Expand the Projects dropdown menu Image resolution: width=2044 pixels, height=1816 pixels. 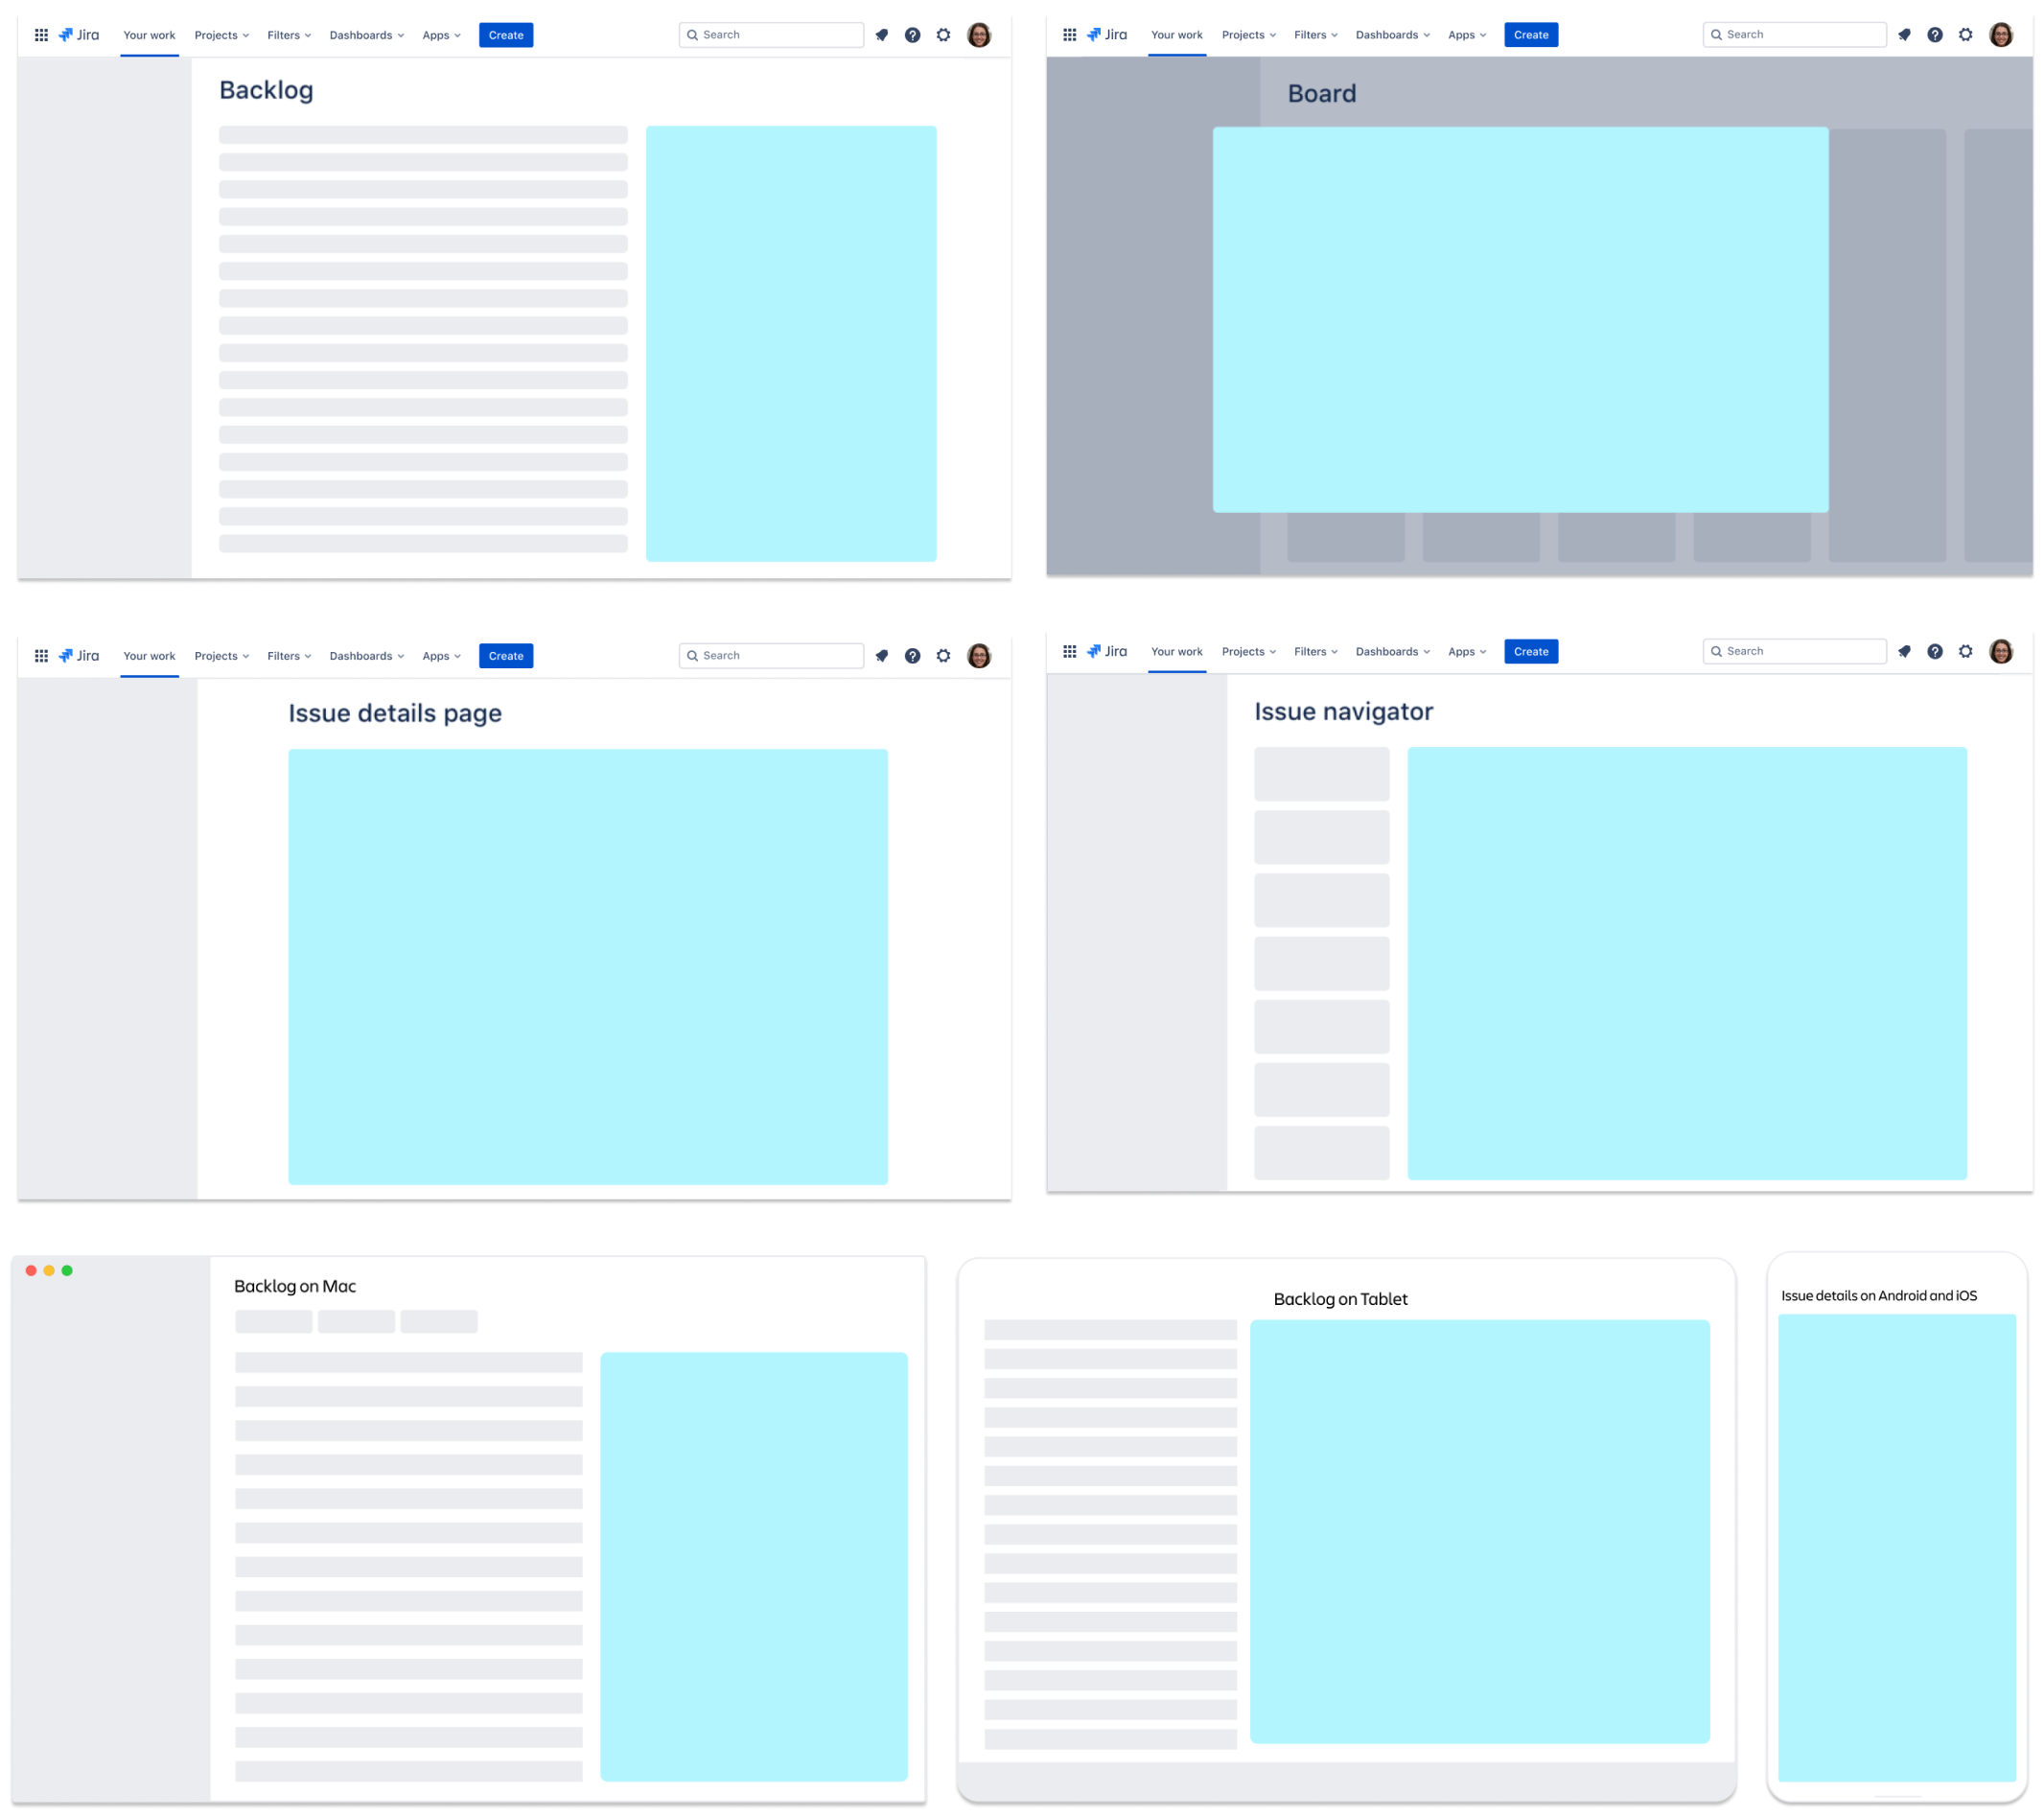(x=221, y=34)
